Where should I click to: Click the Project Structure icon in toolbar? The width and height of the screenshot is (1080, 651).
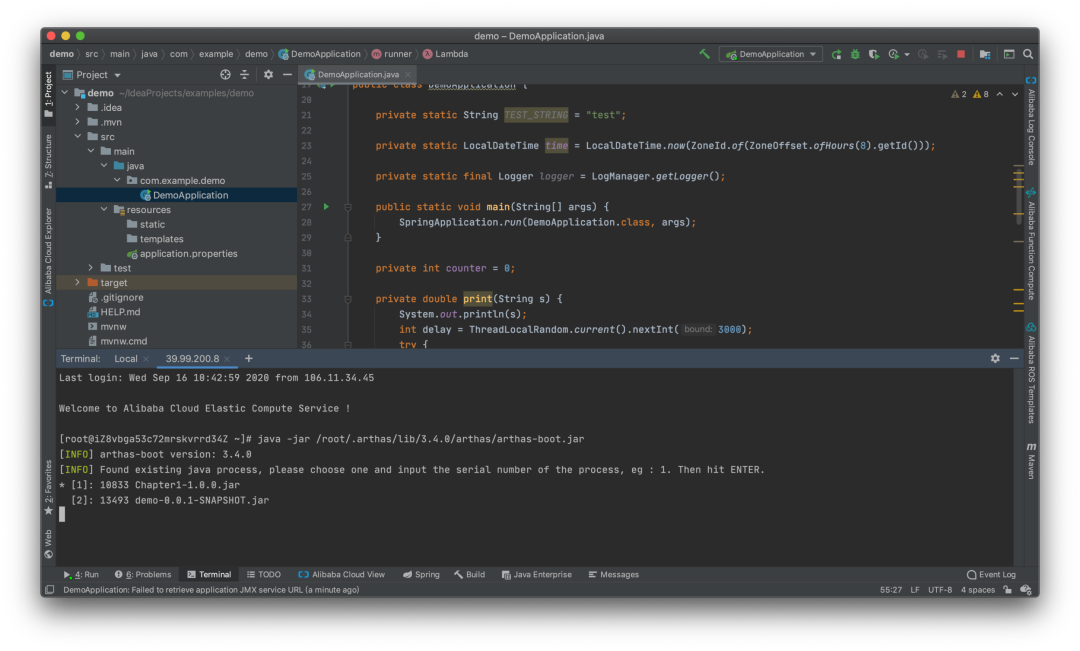pos(985,54)
